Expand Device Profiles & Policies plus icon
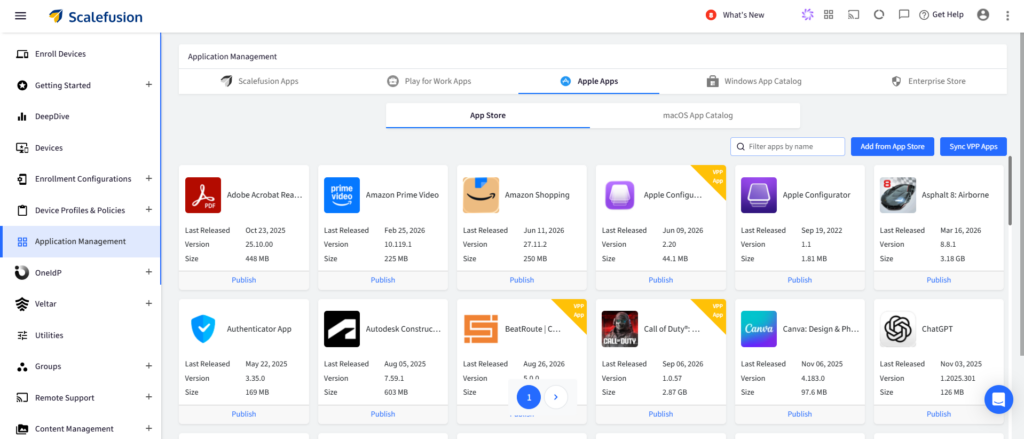Image resolution: width=1024 pixels, height=439 pixels. pos(148,210)
